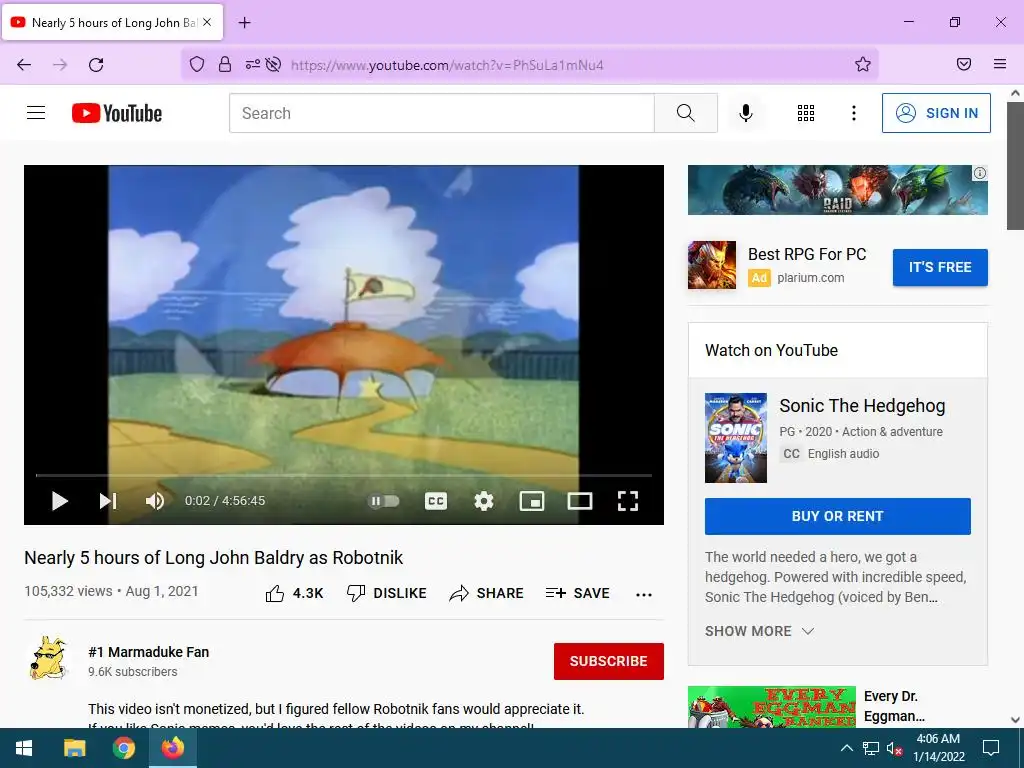Go back in Firefox

tap(24, 65)
